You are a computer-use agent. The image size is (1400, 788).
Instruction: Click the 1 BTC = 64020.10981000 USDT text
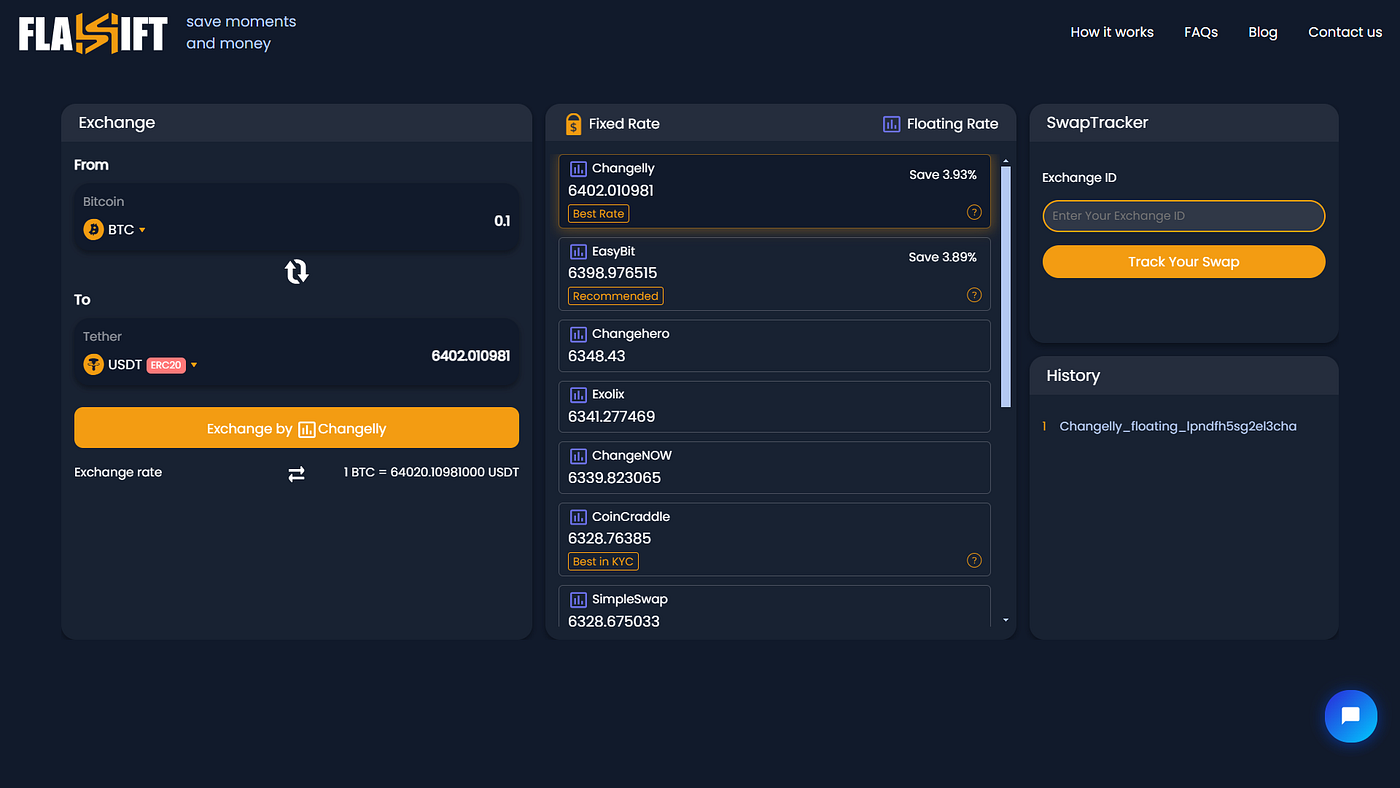(431, 472)
